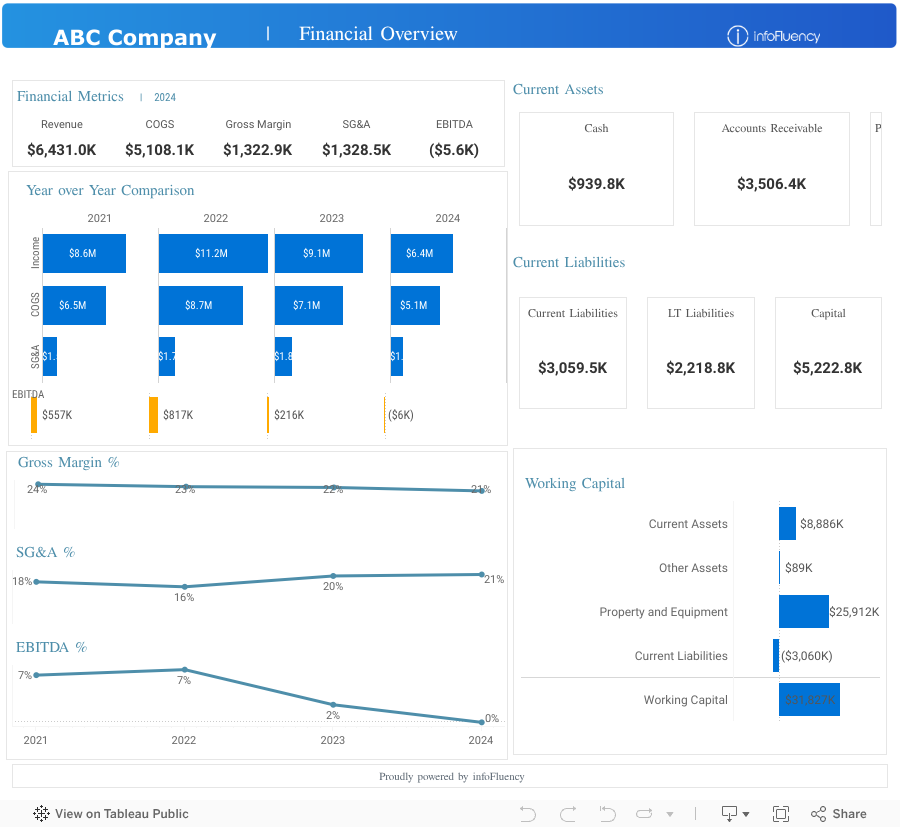Open View on Tableau Public link
This screenshot has width=900, height=827.
[x=121, y=814]
